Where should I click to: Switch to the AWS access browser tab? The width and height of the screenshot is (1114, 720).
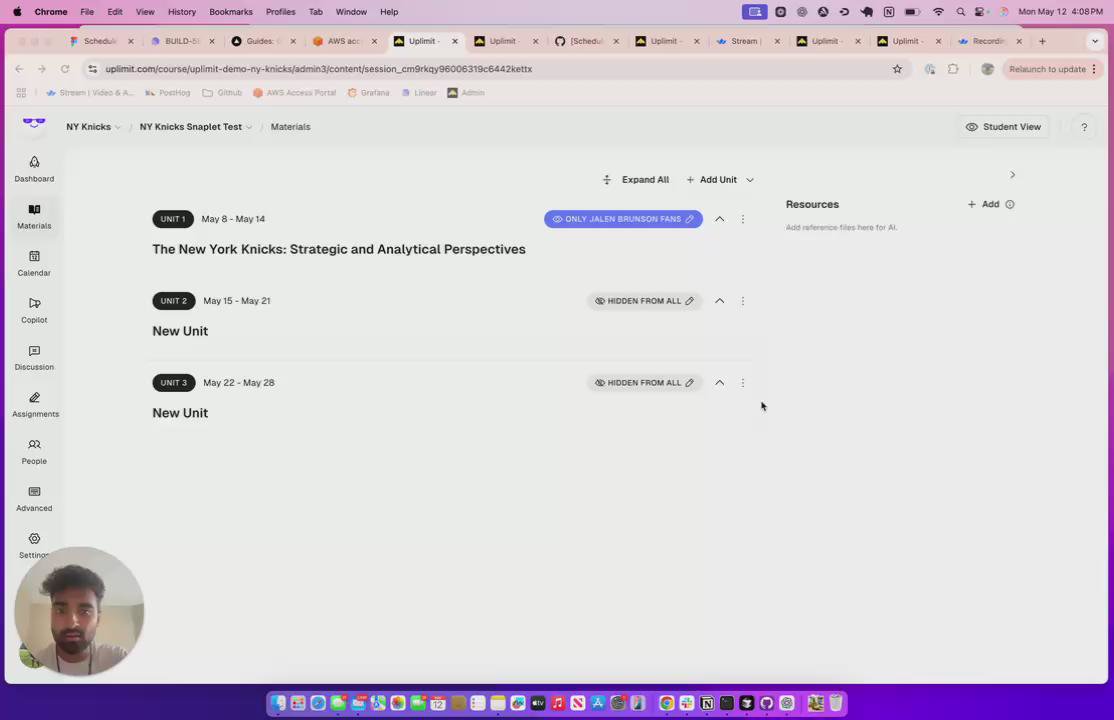[344, 41]
